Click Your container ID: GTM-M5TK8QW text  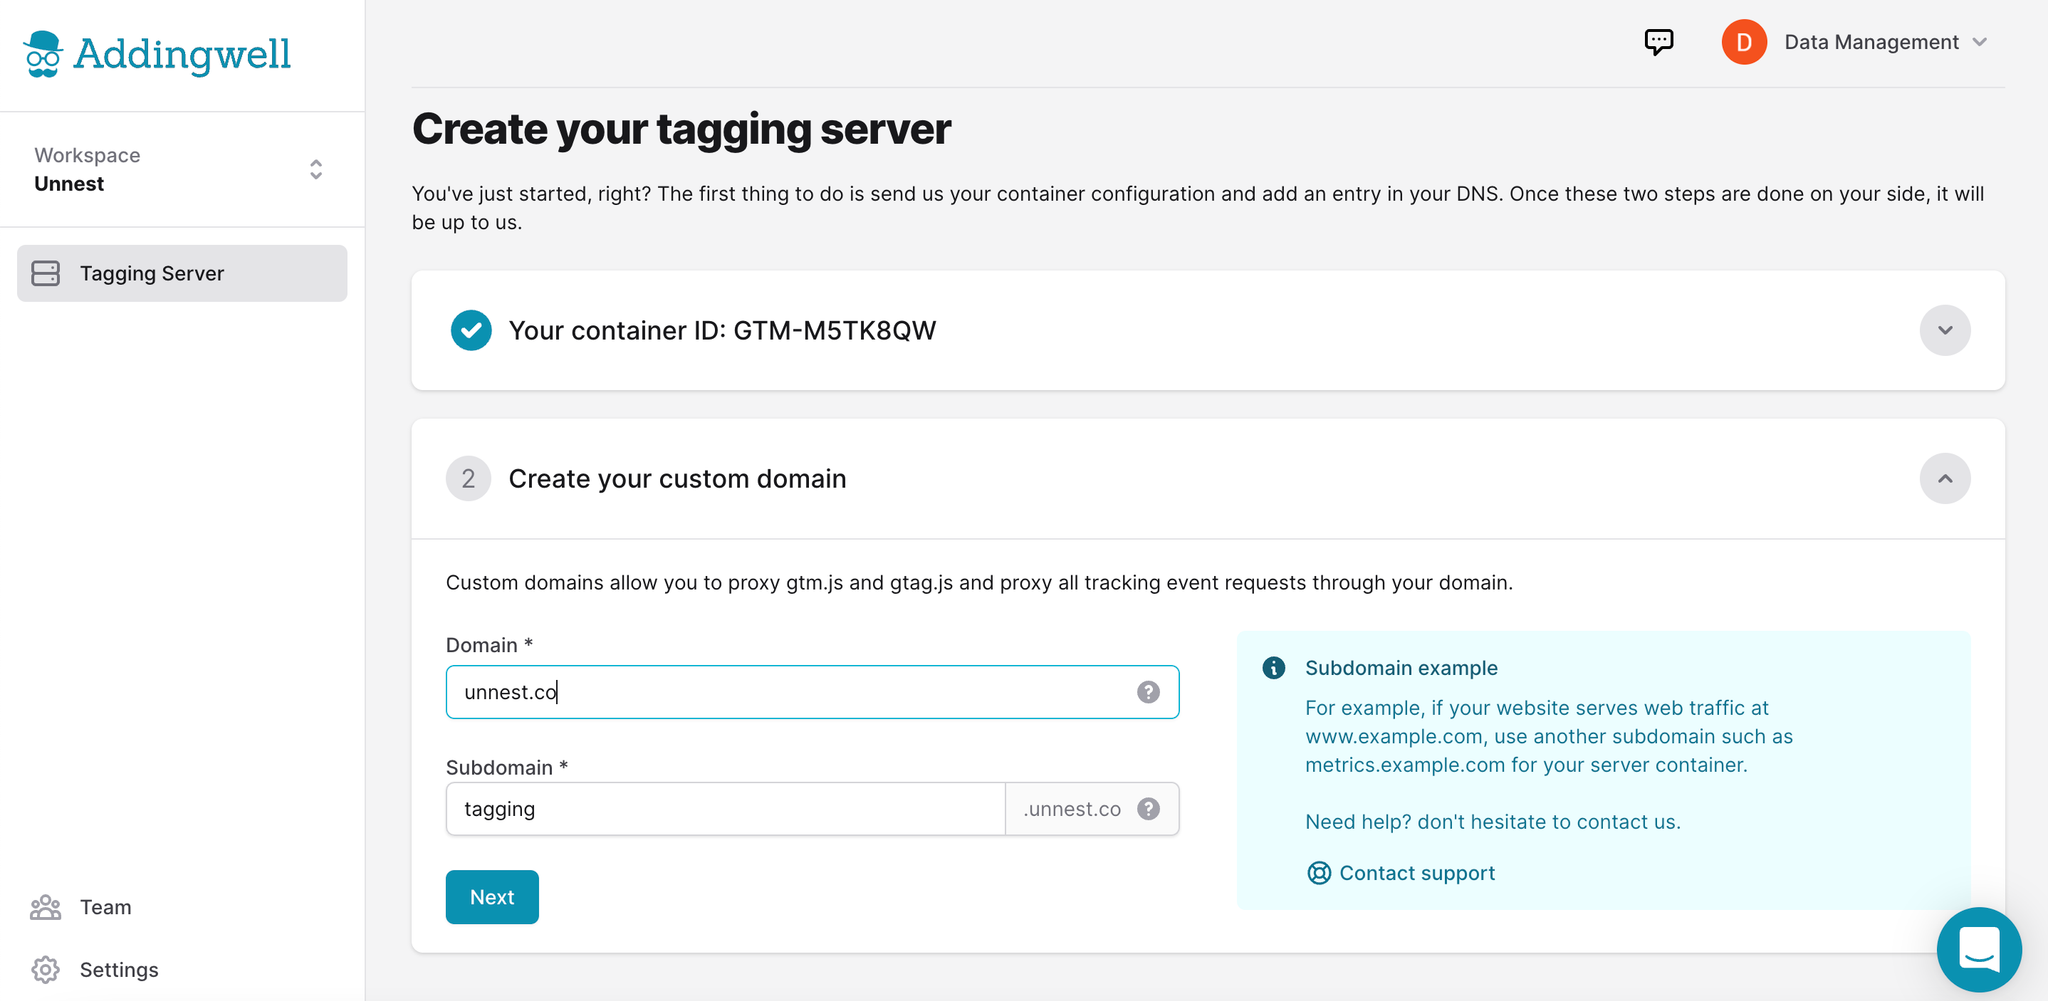[722, 331]
